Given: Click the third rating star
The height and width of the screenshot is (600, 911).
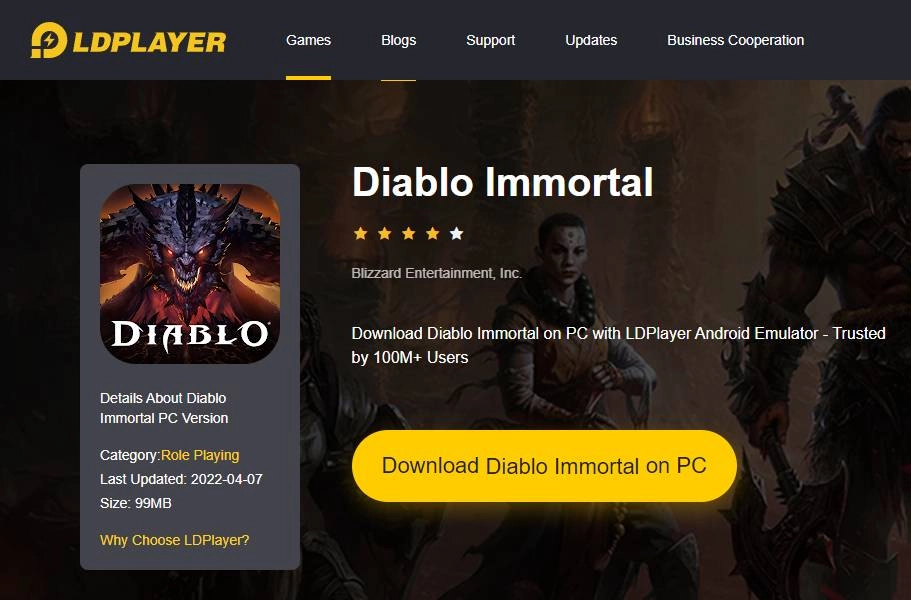Looking at the screenshot, I should click(408, 233).
